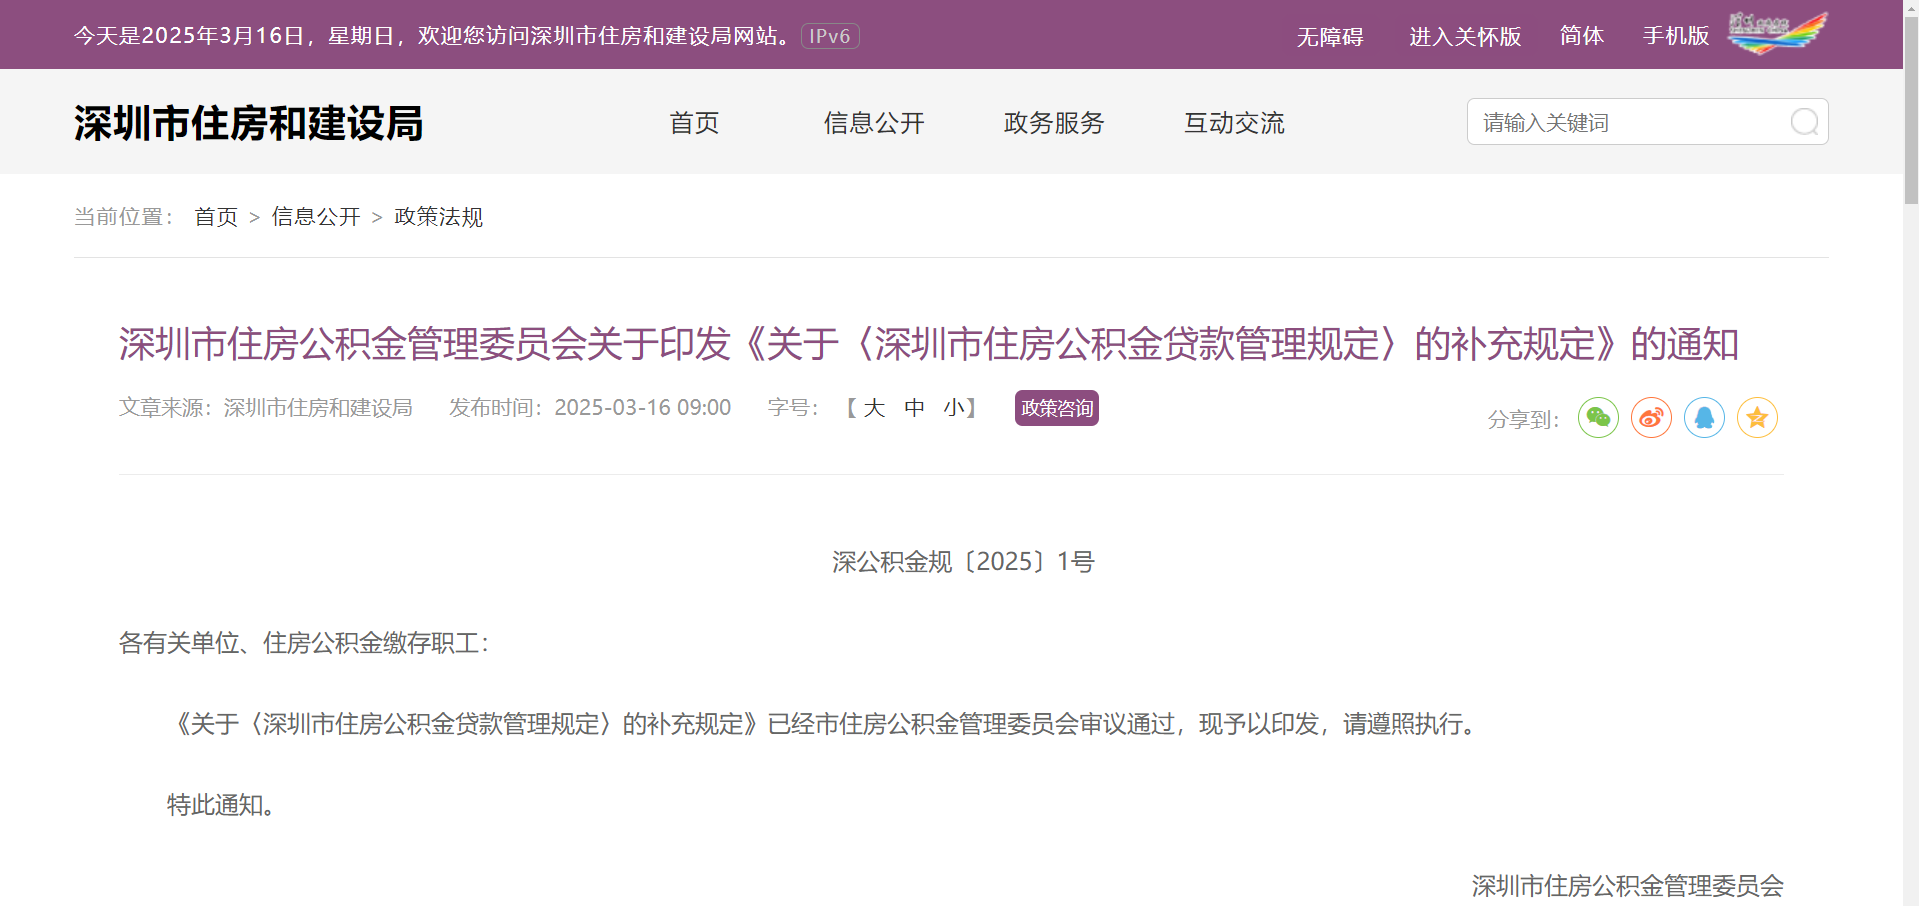Click the IPv6 badge
The width and height of the screenshot is (1919, 906).
point(830,36)
